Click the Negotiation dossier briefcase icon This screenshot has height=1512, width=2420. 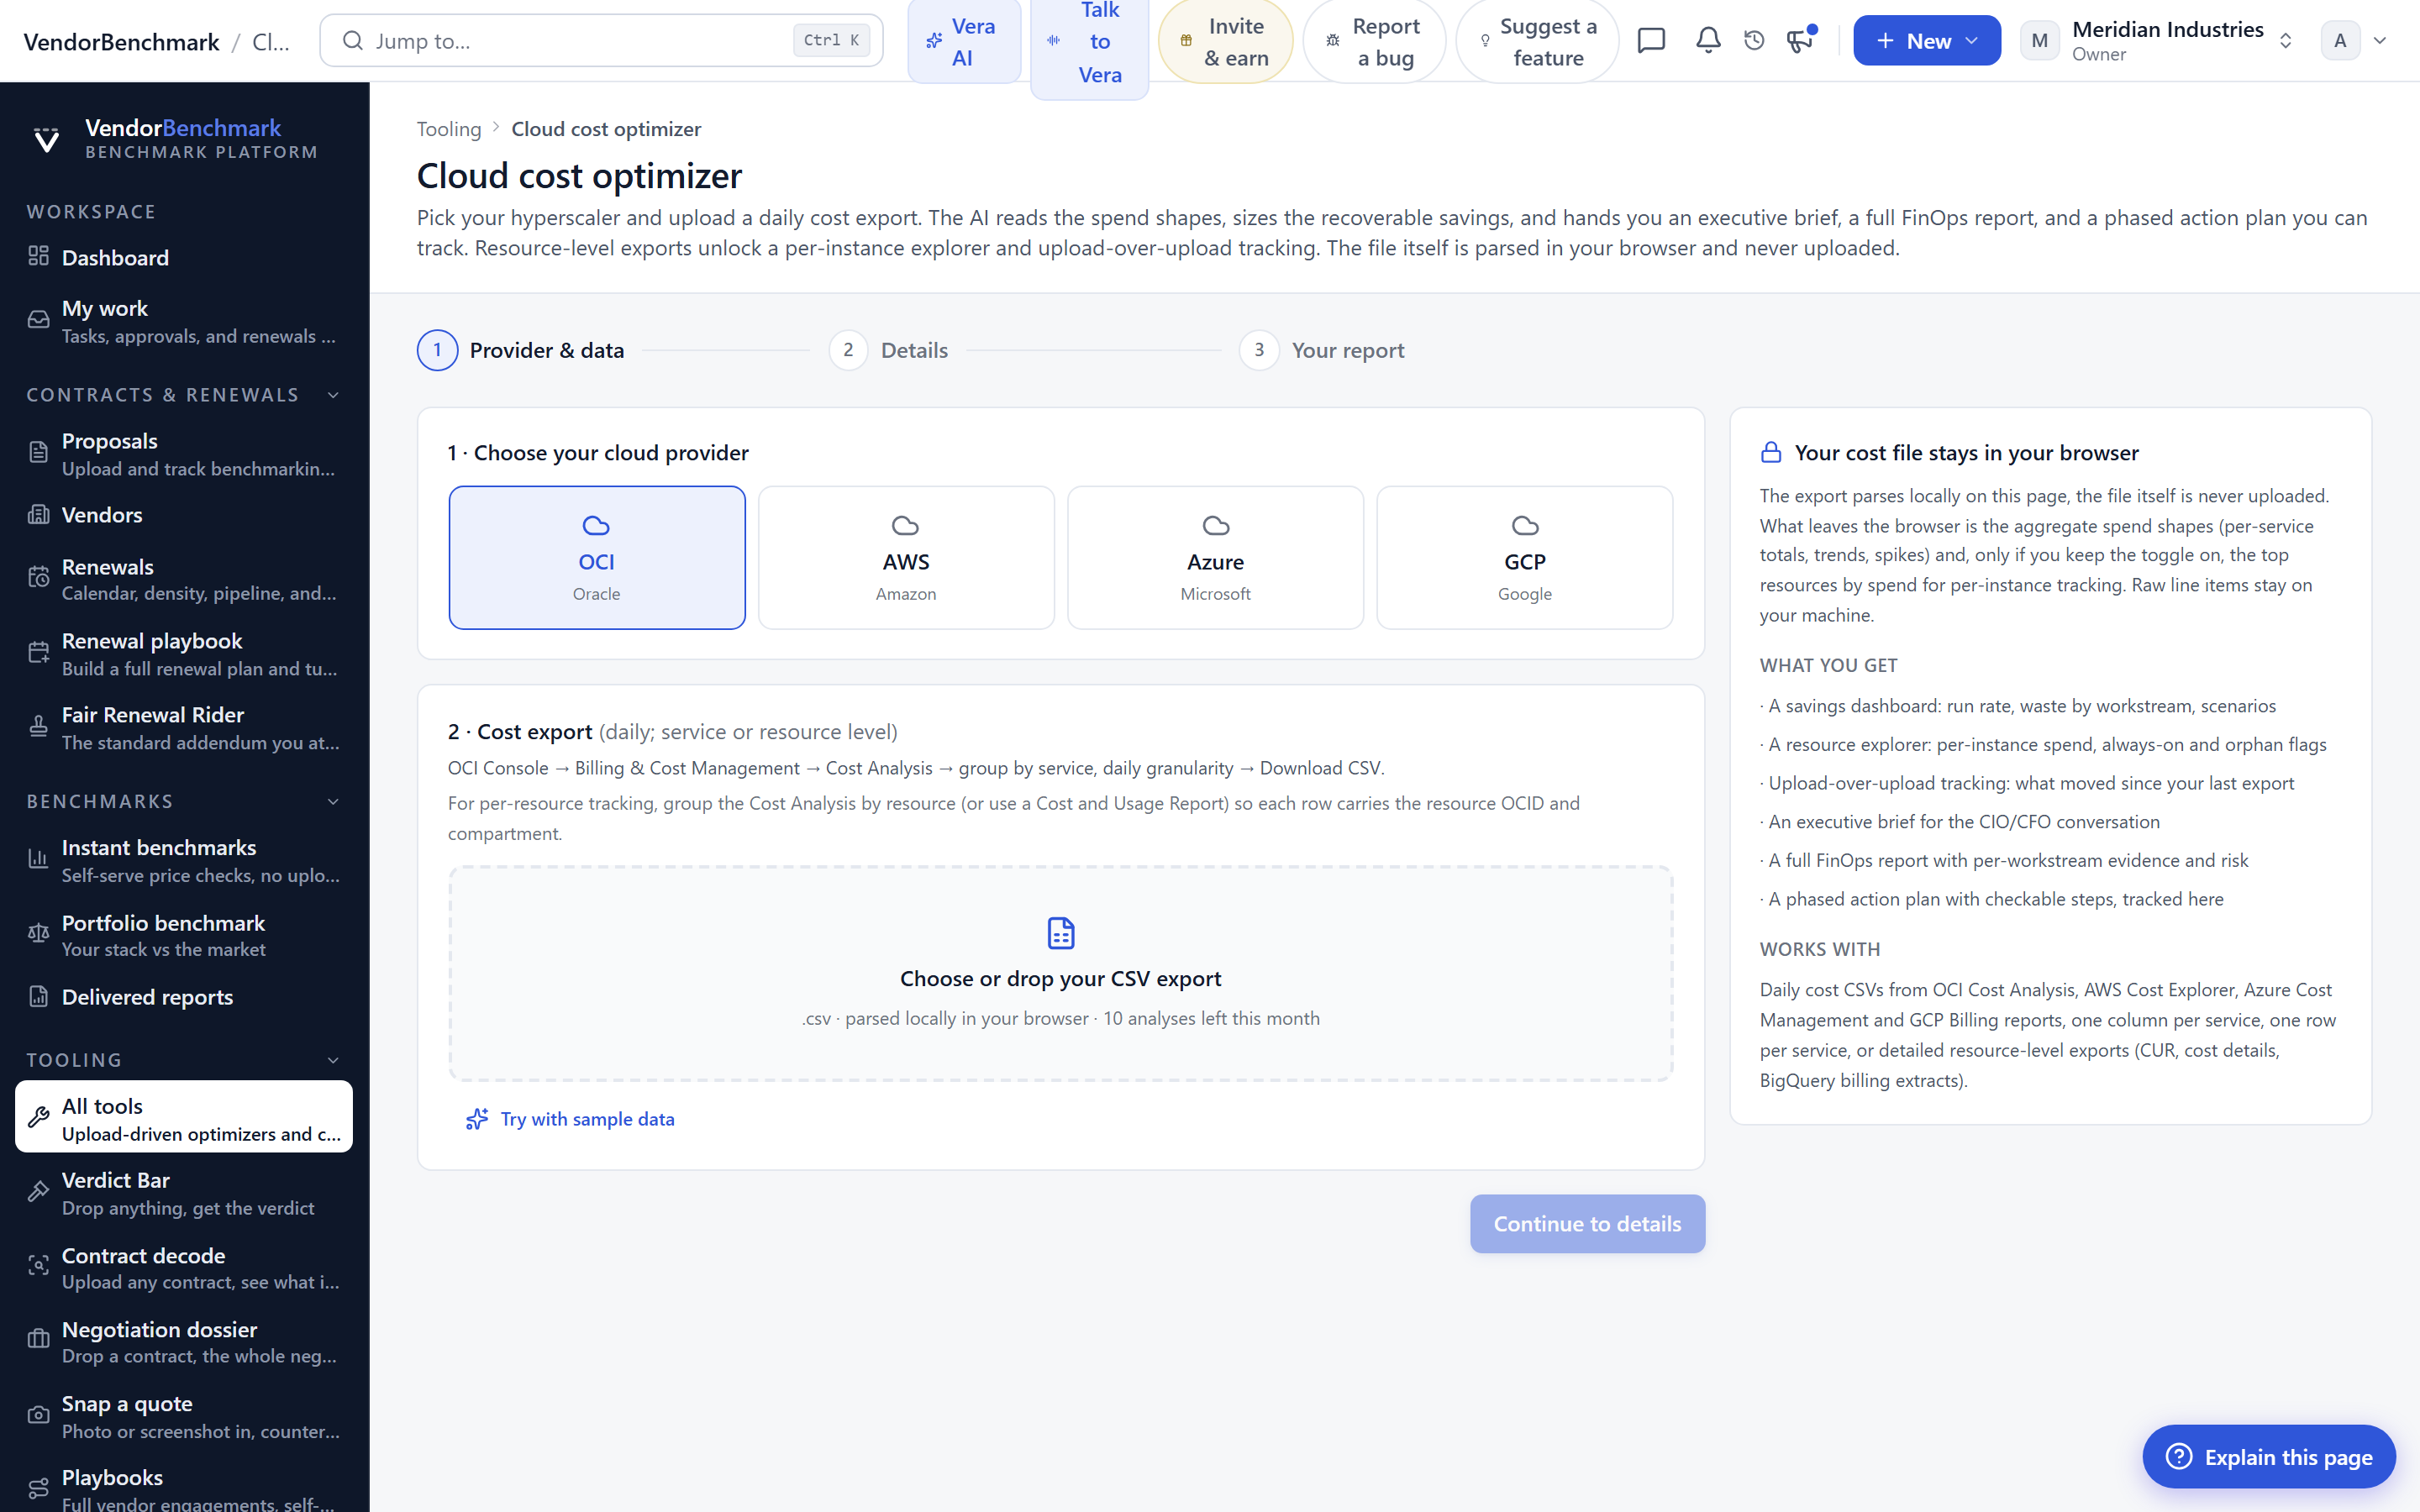pyautogui.click(x=38, y=1341)
